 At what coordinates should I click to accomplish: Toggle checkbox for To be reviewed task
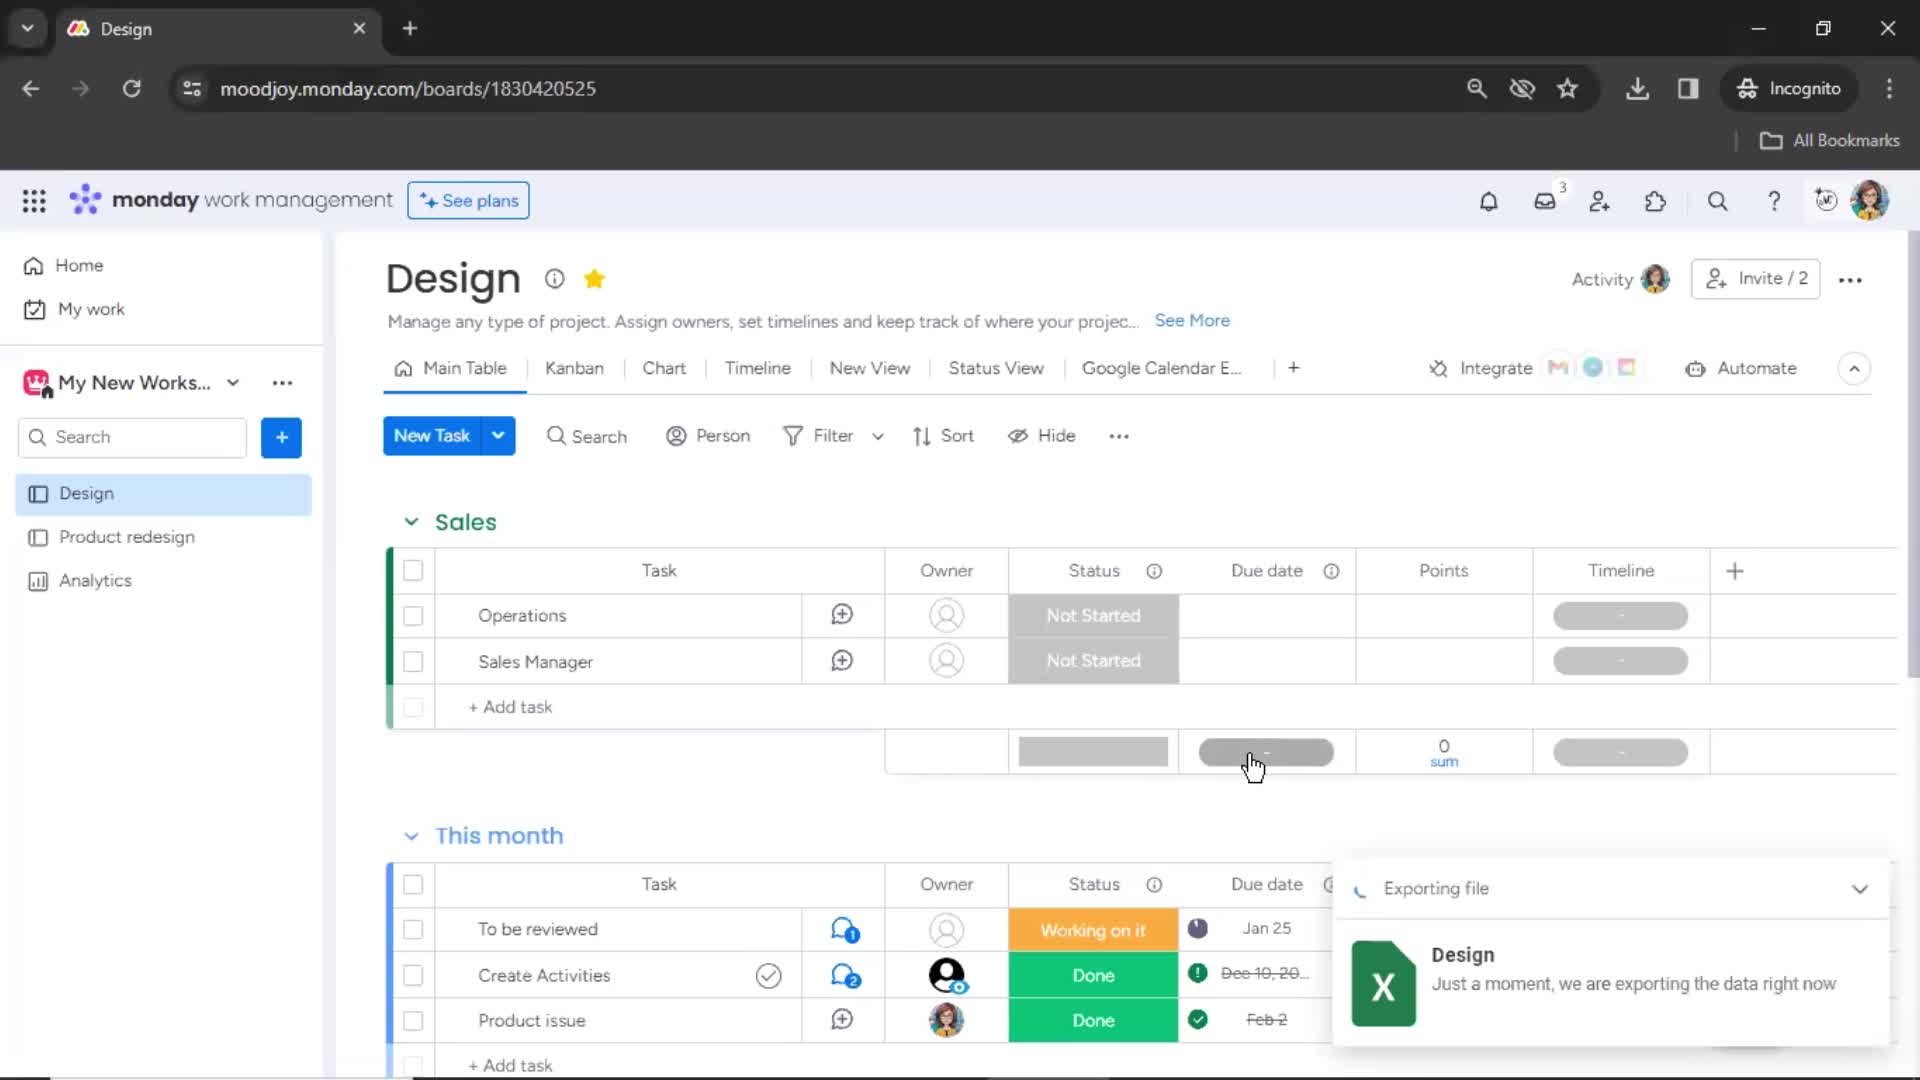point(411,928)
